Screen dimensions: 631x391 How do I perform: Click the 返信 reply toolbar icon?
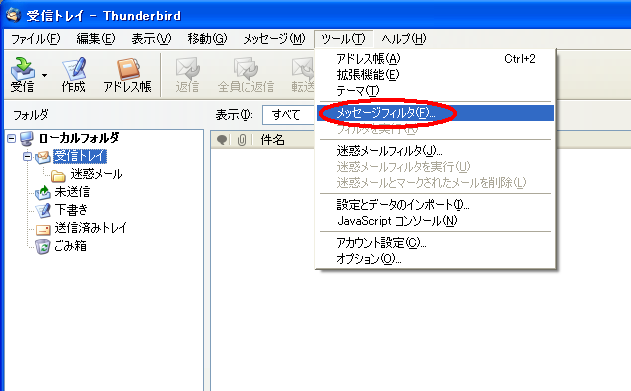187,69
